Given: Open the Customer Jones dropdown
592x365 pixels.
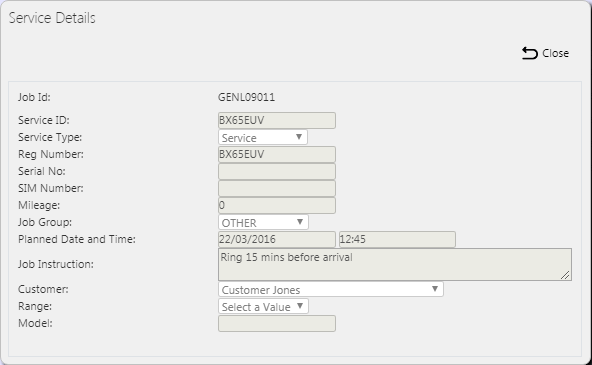Looking at the screenshot, I should pyautogui.click(x=331, y=289).
